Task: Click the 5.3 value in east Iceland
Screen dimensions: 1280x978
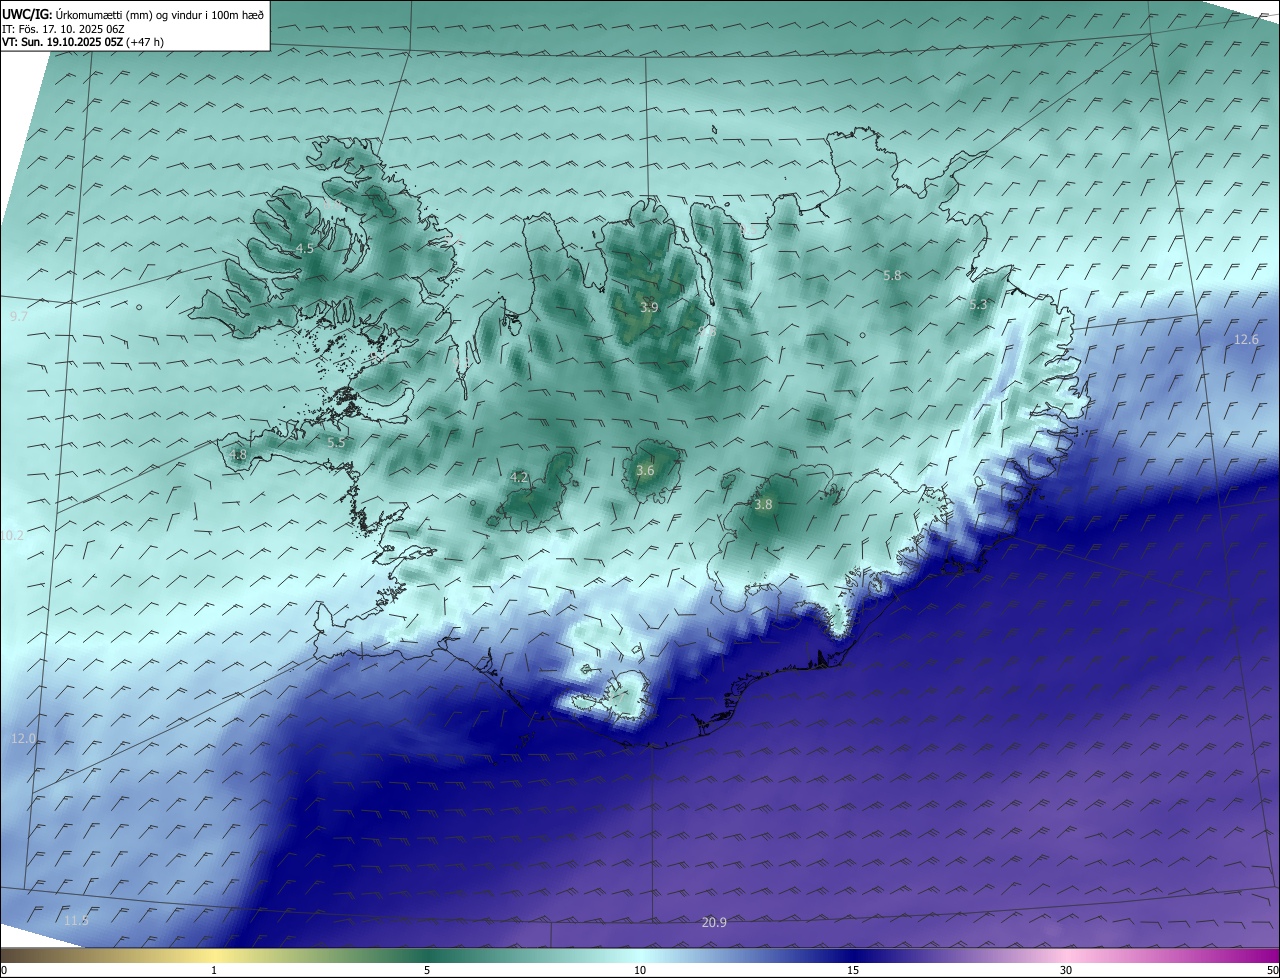Action: pyautogui.click(x=978, y=304)
